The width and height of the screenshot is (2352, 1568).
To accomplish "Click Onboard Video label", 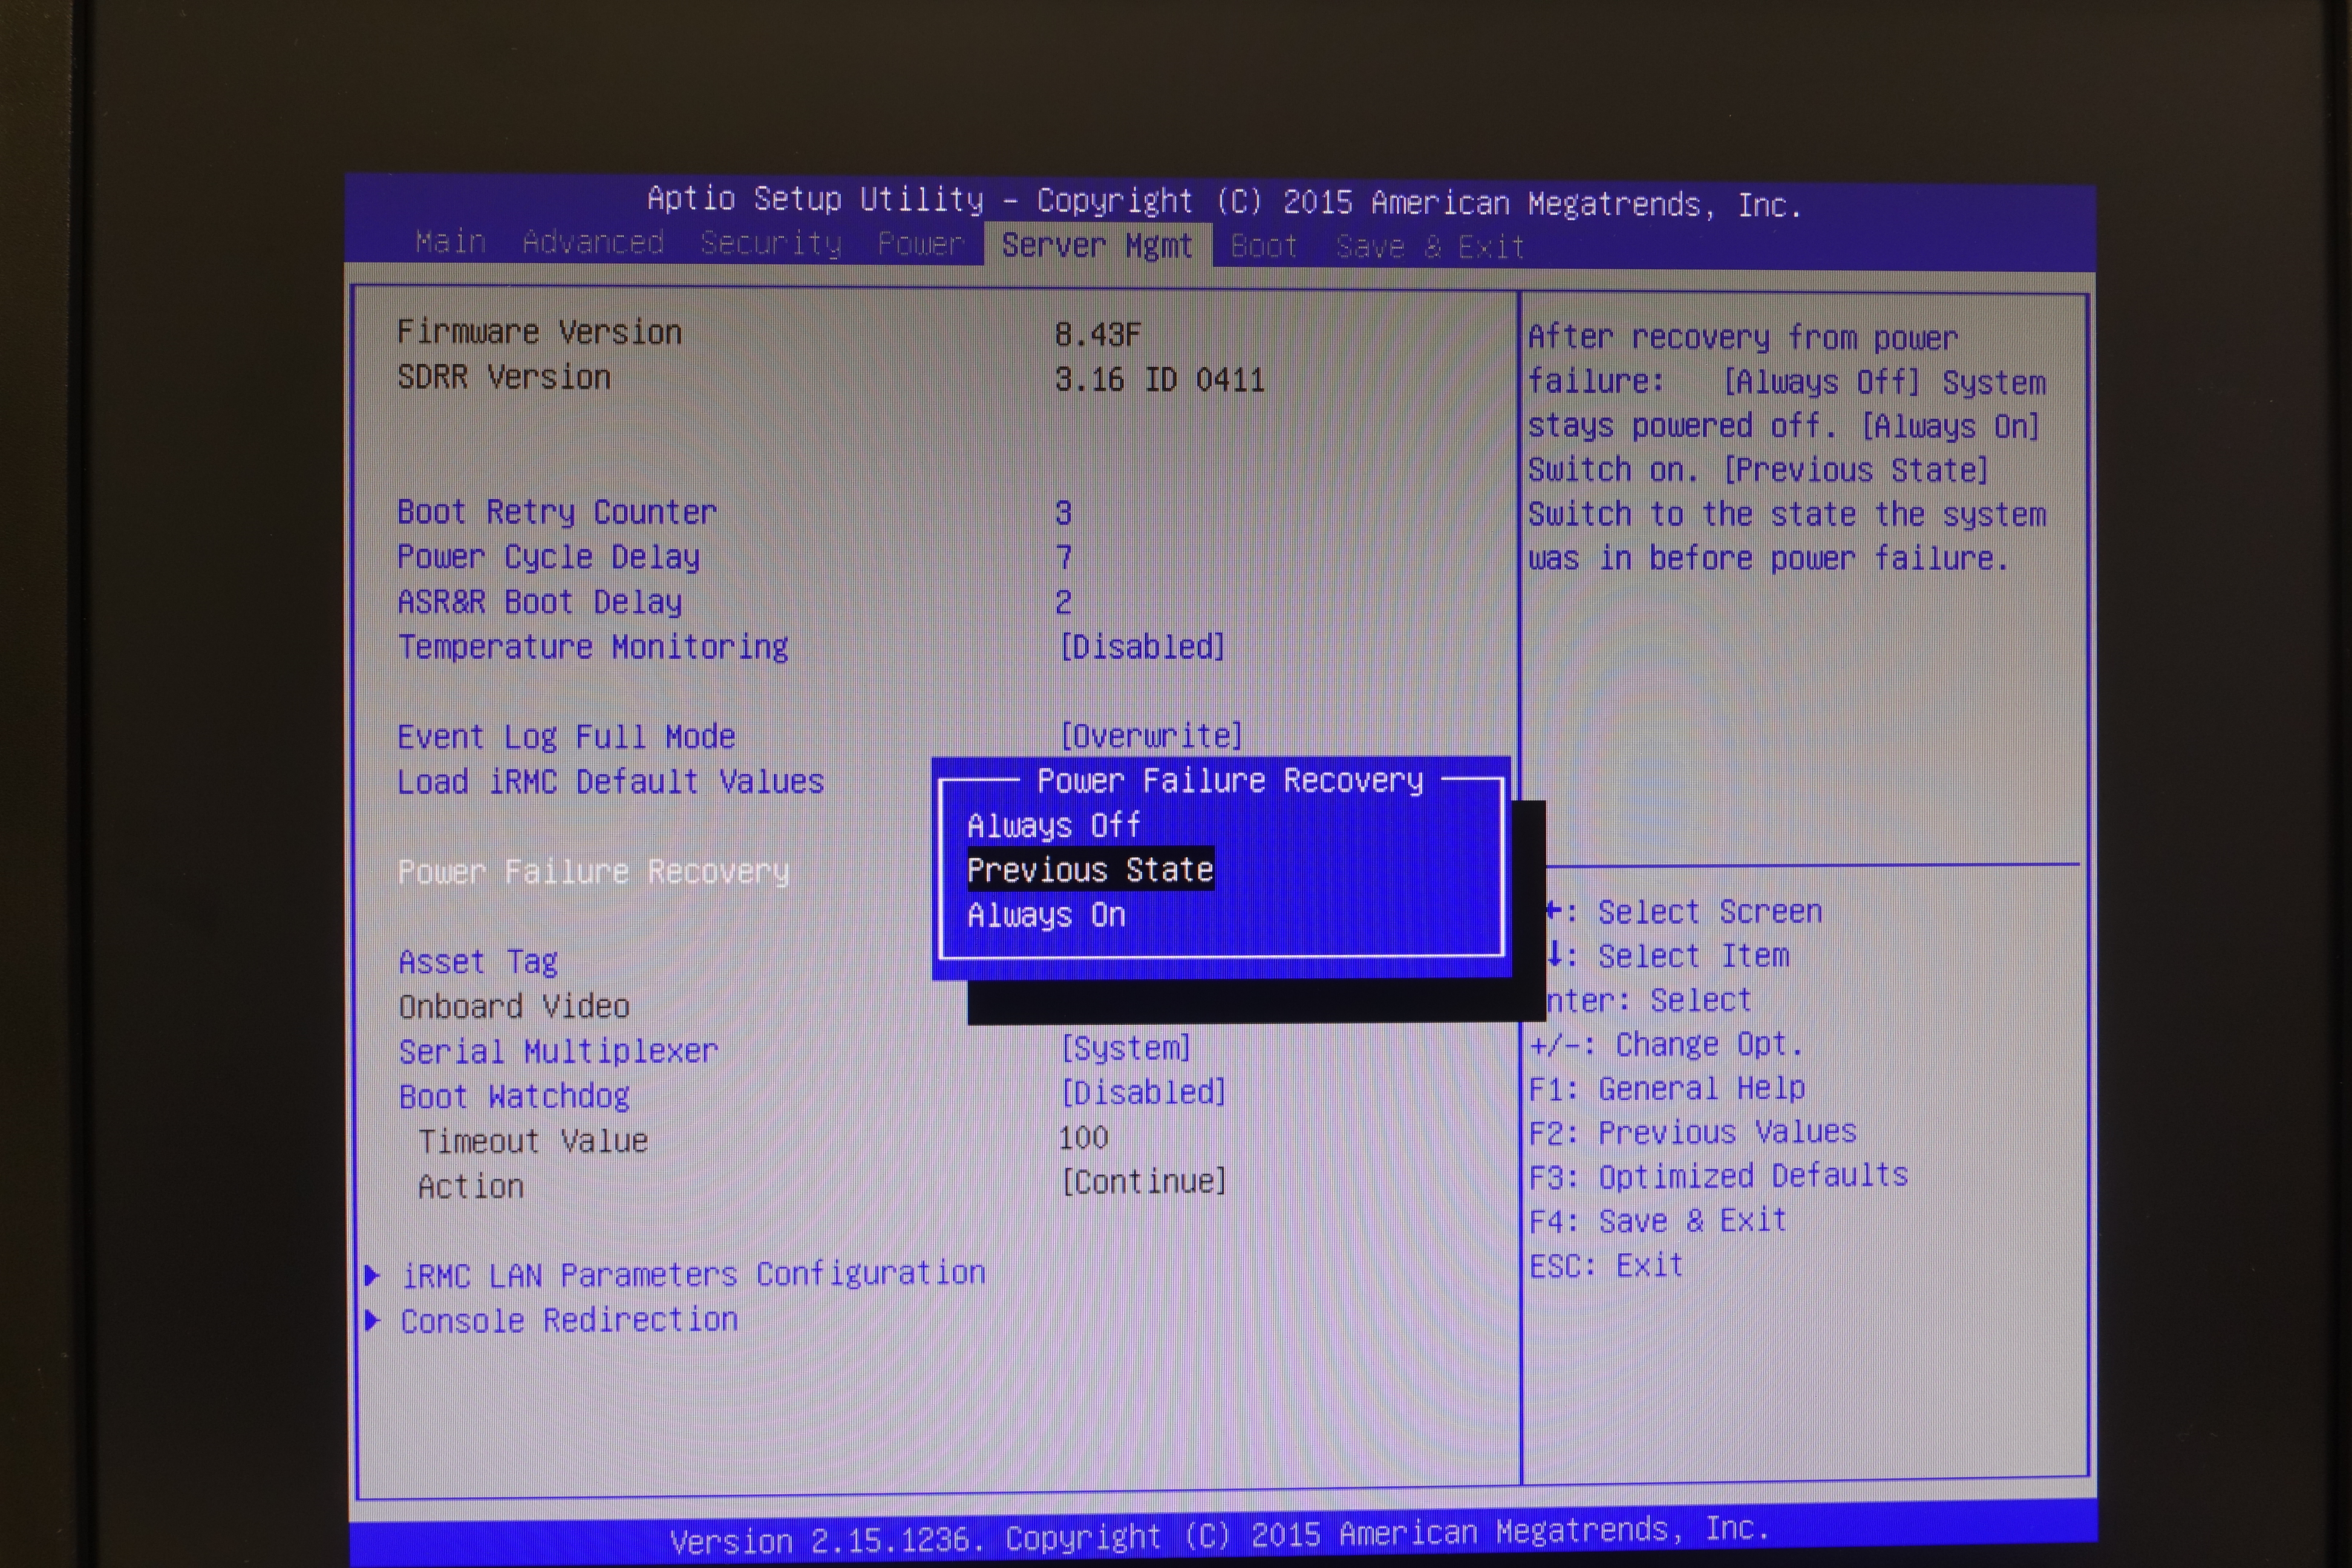I will (x=514, y=1006).
